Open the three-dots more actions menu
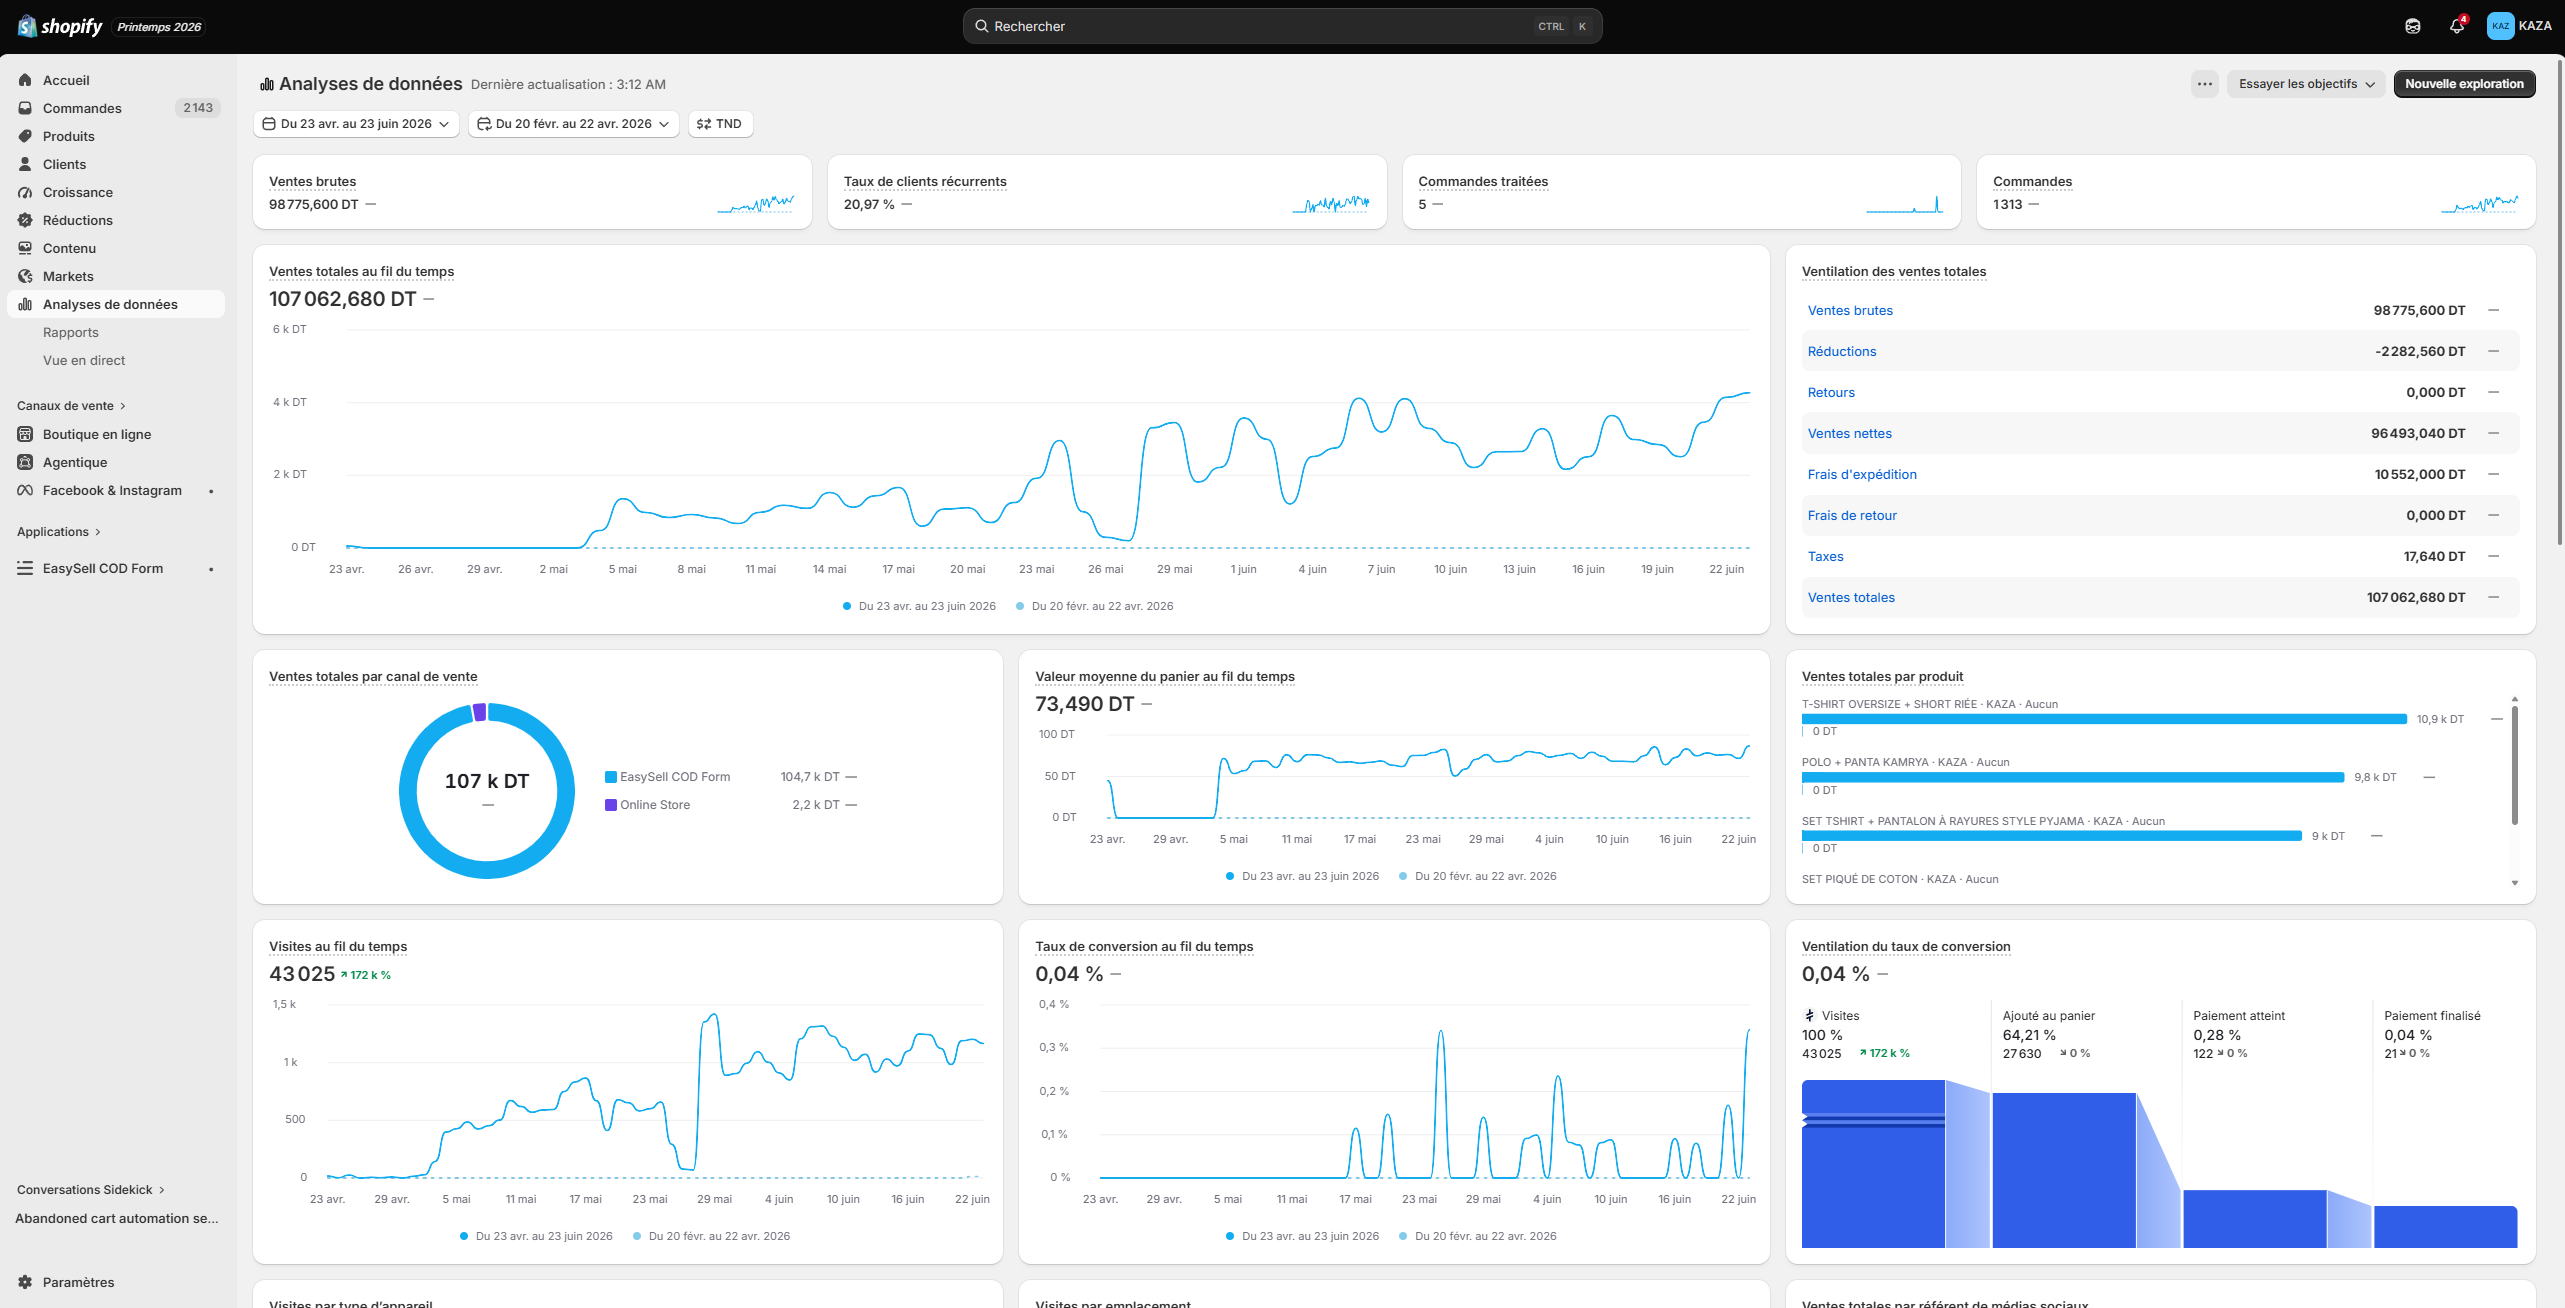This screenshot has width=2565, height=1308. [2205, 84]
